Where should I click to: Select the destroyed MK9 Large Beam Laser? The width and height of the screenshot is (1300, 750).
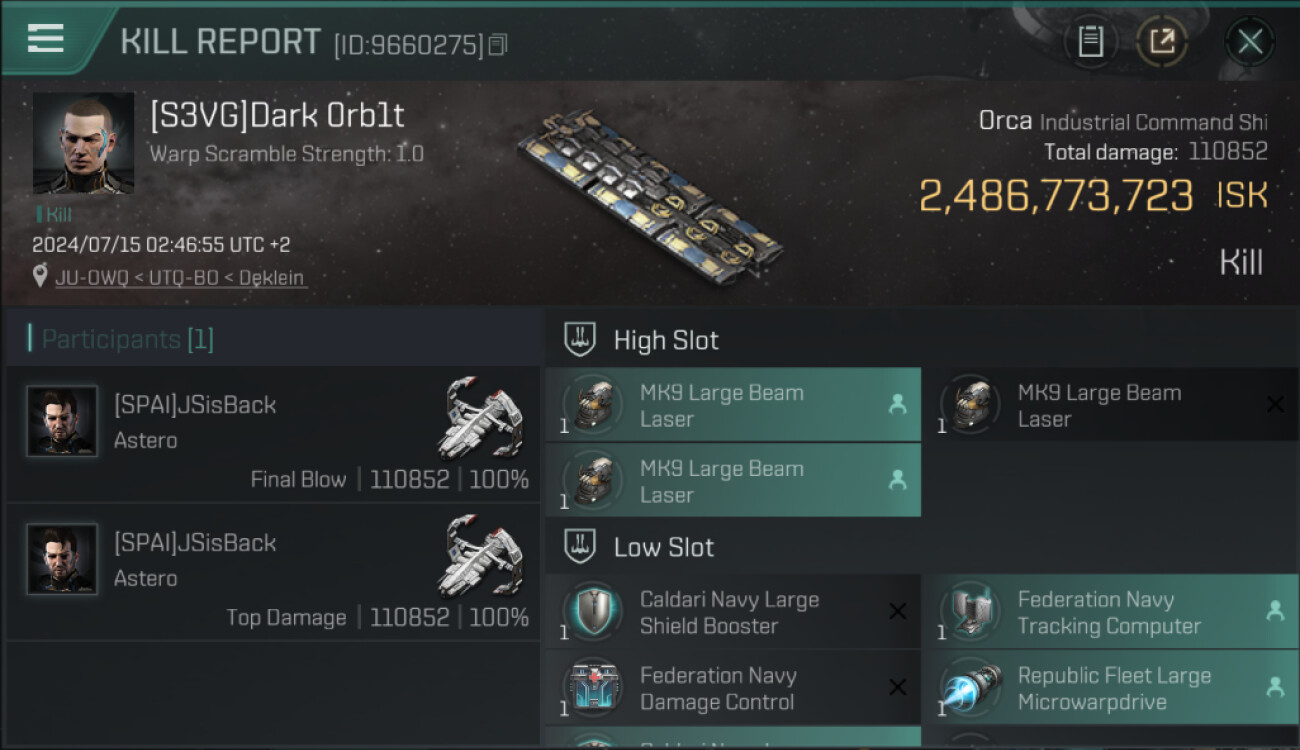click(1110, 405)
